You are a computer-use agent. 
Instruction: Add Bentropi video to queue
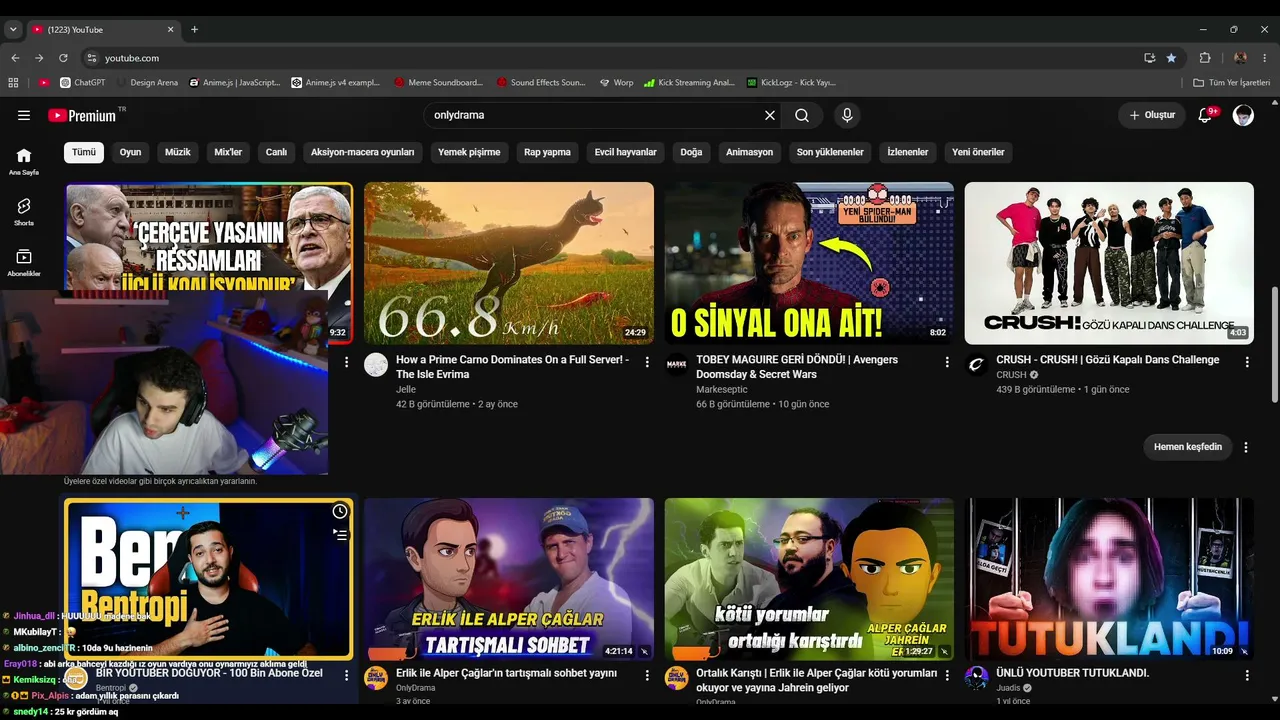(340, 536)
